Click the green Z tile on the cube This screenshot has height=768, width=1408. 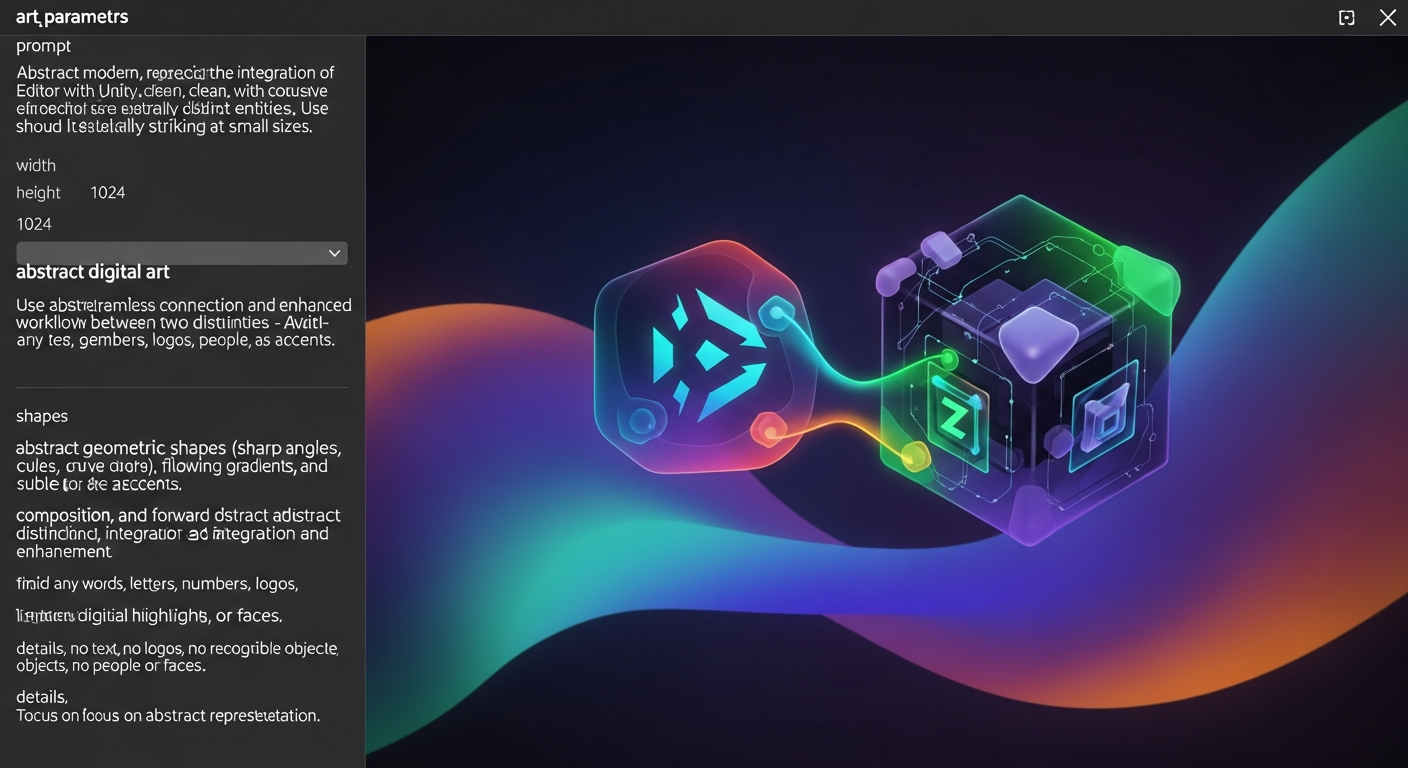pos(954,420)
